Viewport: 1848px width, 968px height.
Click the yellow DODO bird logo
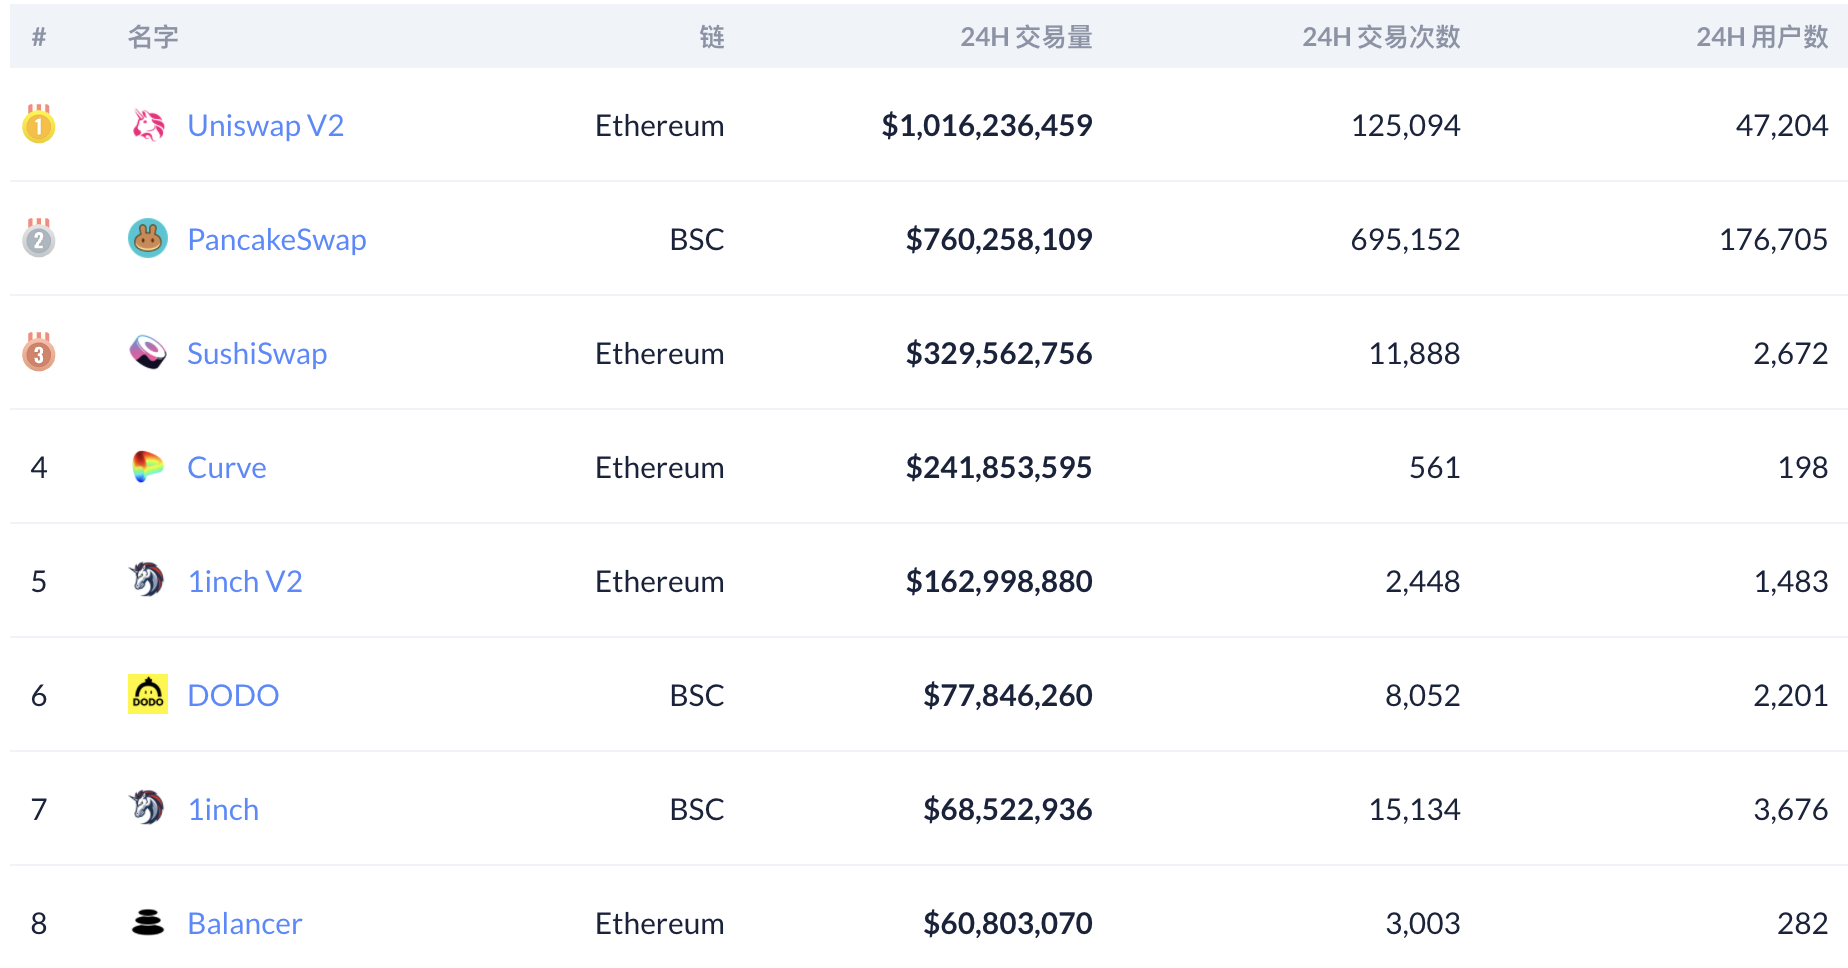(x=148, y=695)
